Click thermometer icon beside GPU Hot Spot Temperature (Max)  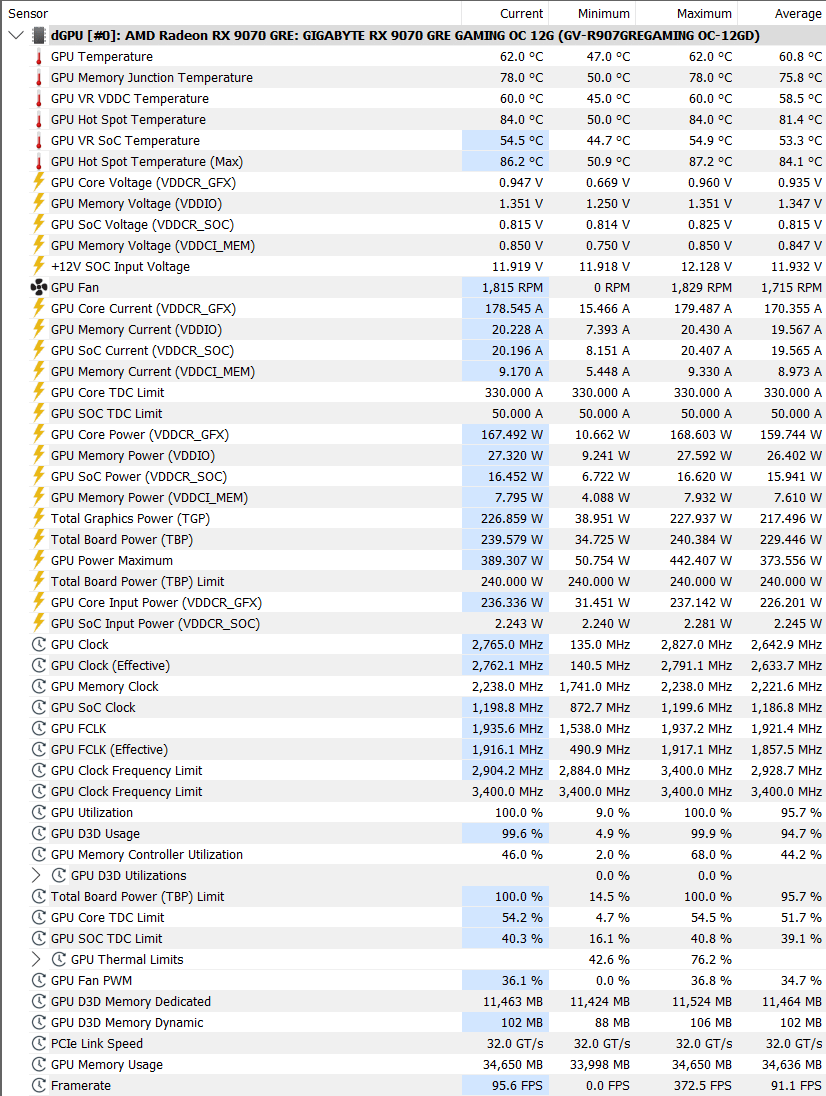point(39,161)
